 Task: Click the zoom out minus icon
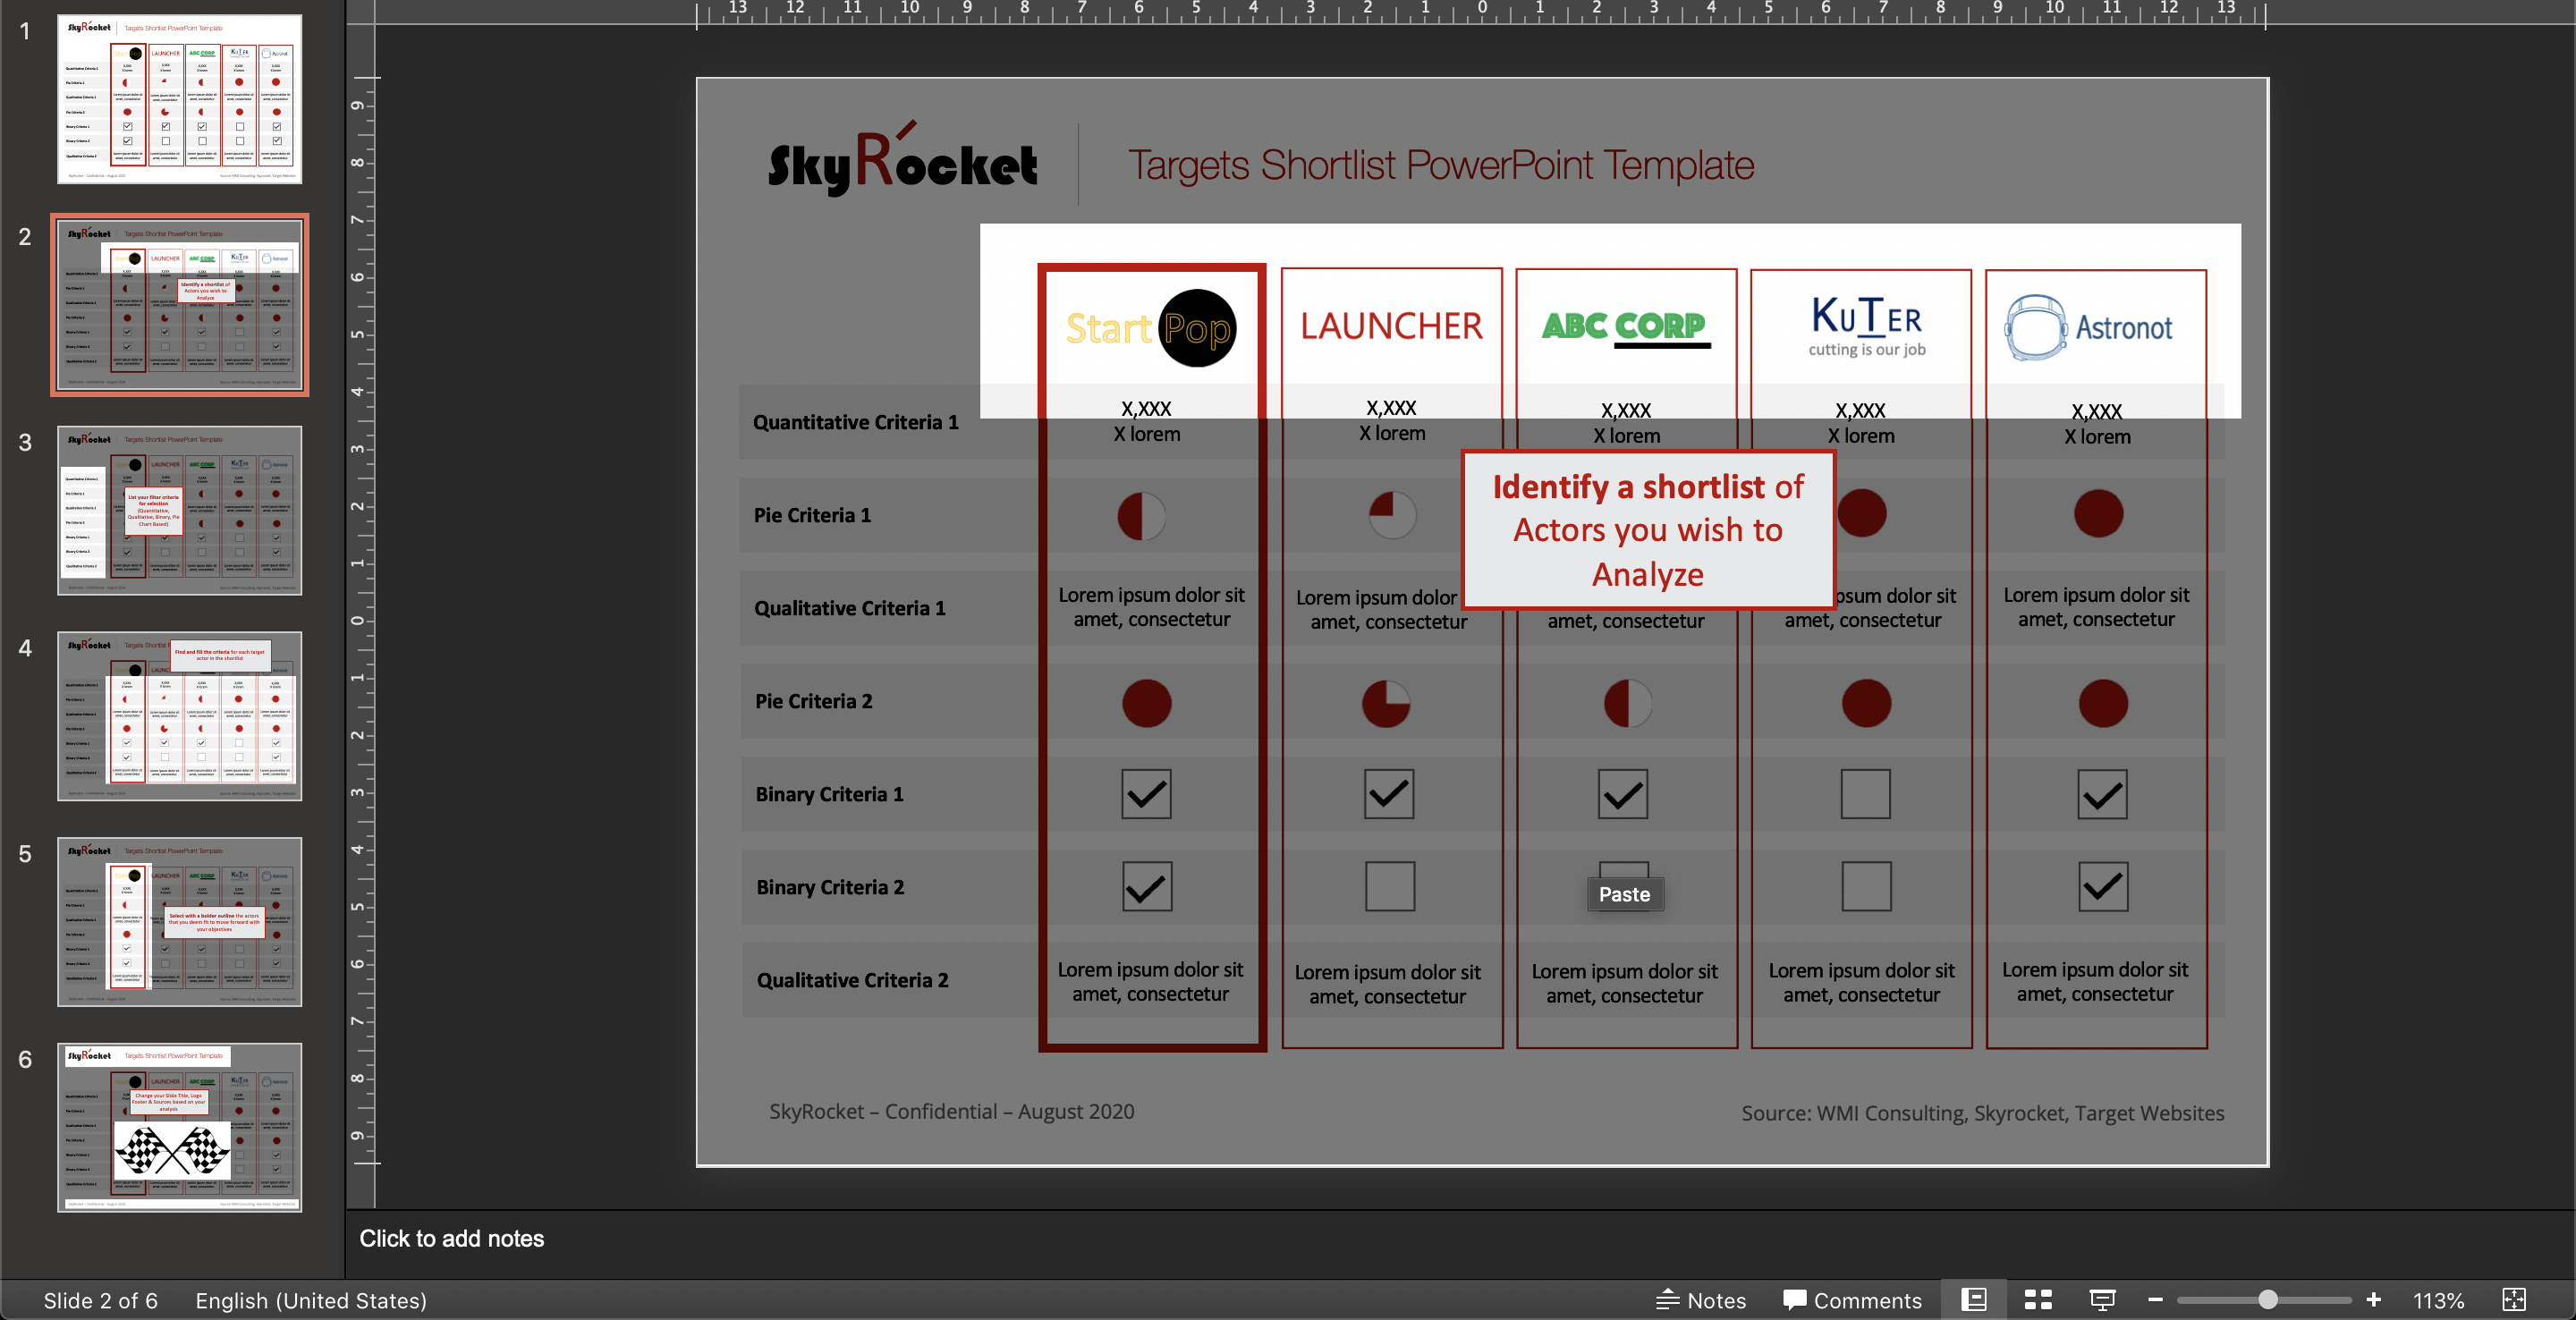click(x=2155, y=1300)
